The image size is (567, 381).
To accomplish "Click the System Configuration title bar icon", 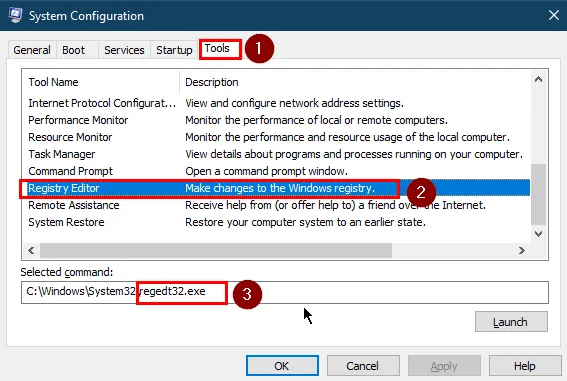I will tap(16, 15).
